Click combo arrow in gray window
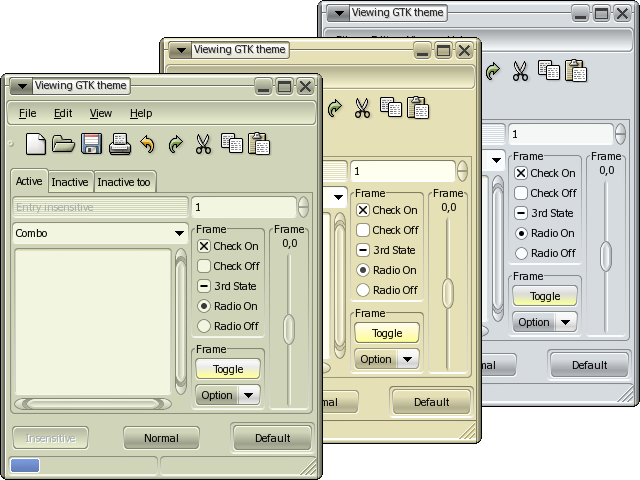This screenshot has height=480, width=640. point(496,160)
